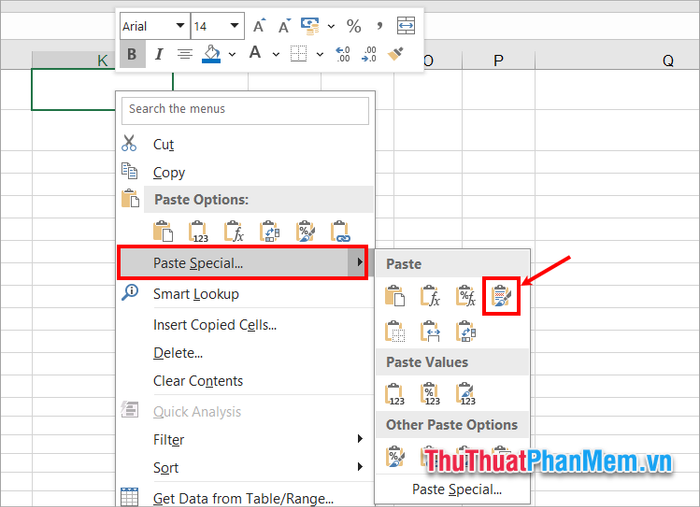Click Keep Source Formatting paste icon
The width and height of the screenshot is (700, 507).
tap(500, 295)
